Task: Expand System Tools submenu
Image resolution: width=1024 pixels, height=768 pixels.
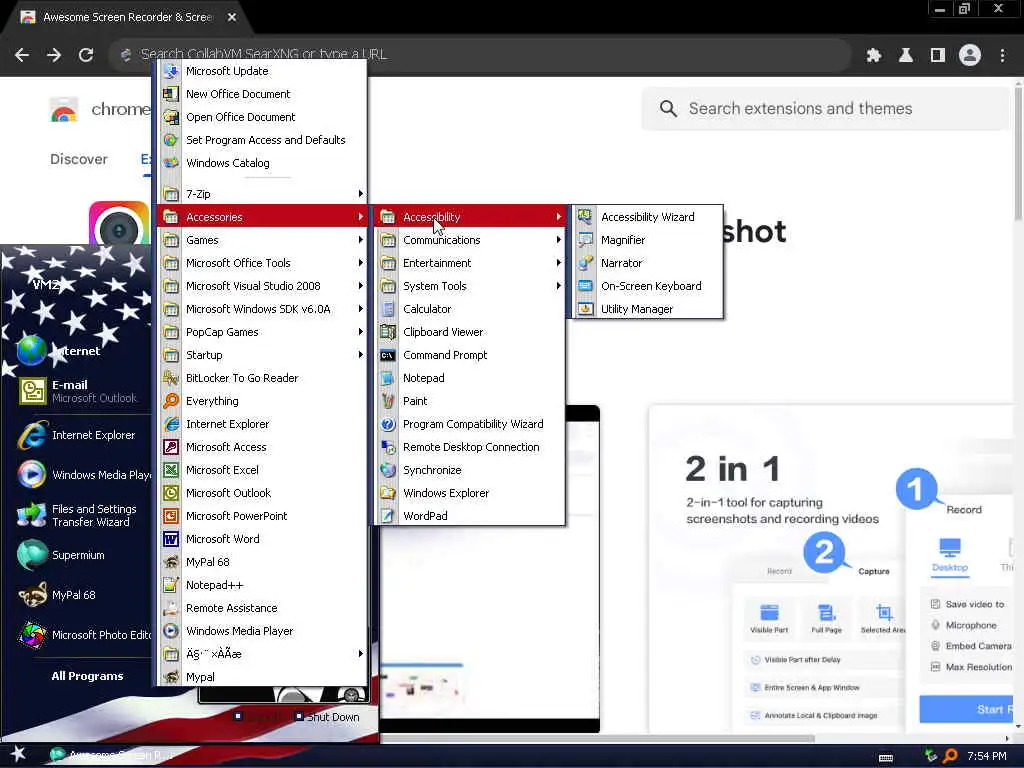Action: pyautogui.click(x=469, y=285)
